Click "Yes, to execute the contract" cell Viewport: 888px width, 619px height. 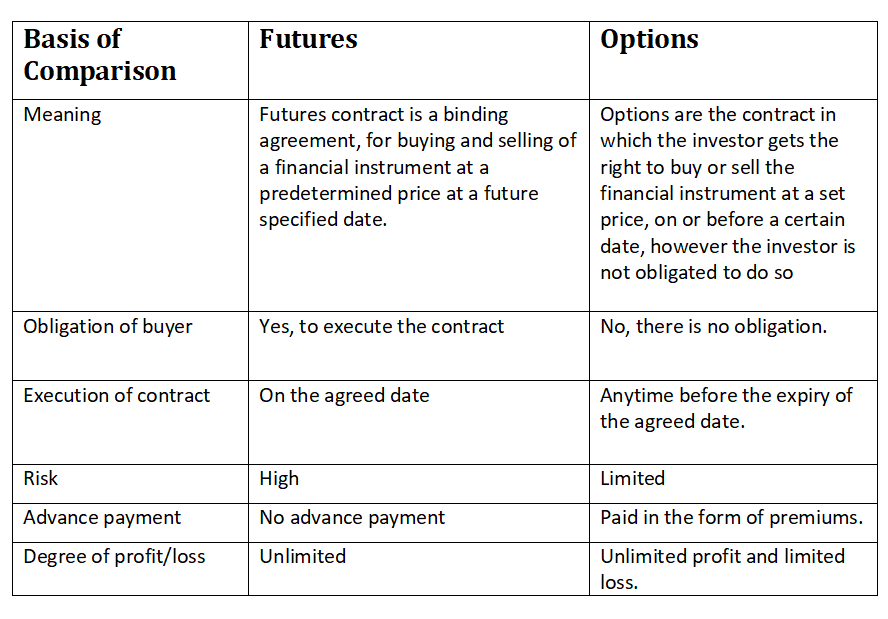pos(381,327)
